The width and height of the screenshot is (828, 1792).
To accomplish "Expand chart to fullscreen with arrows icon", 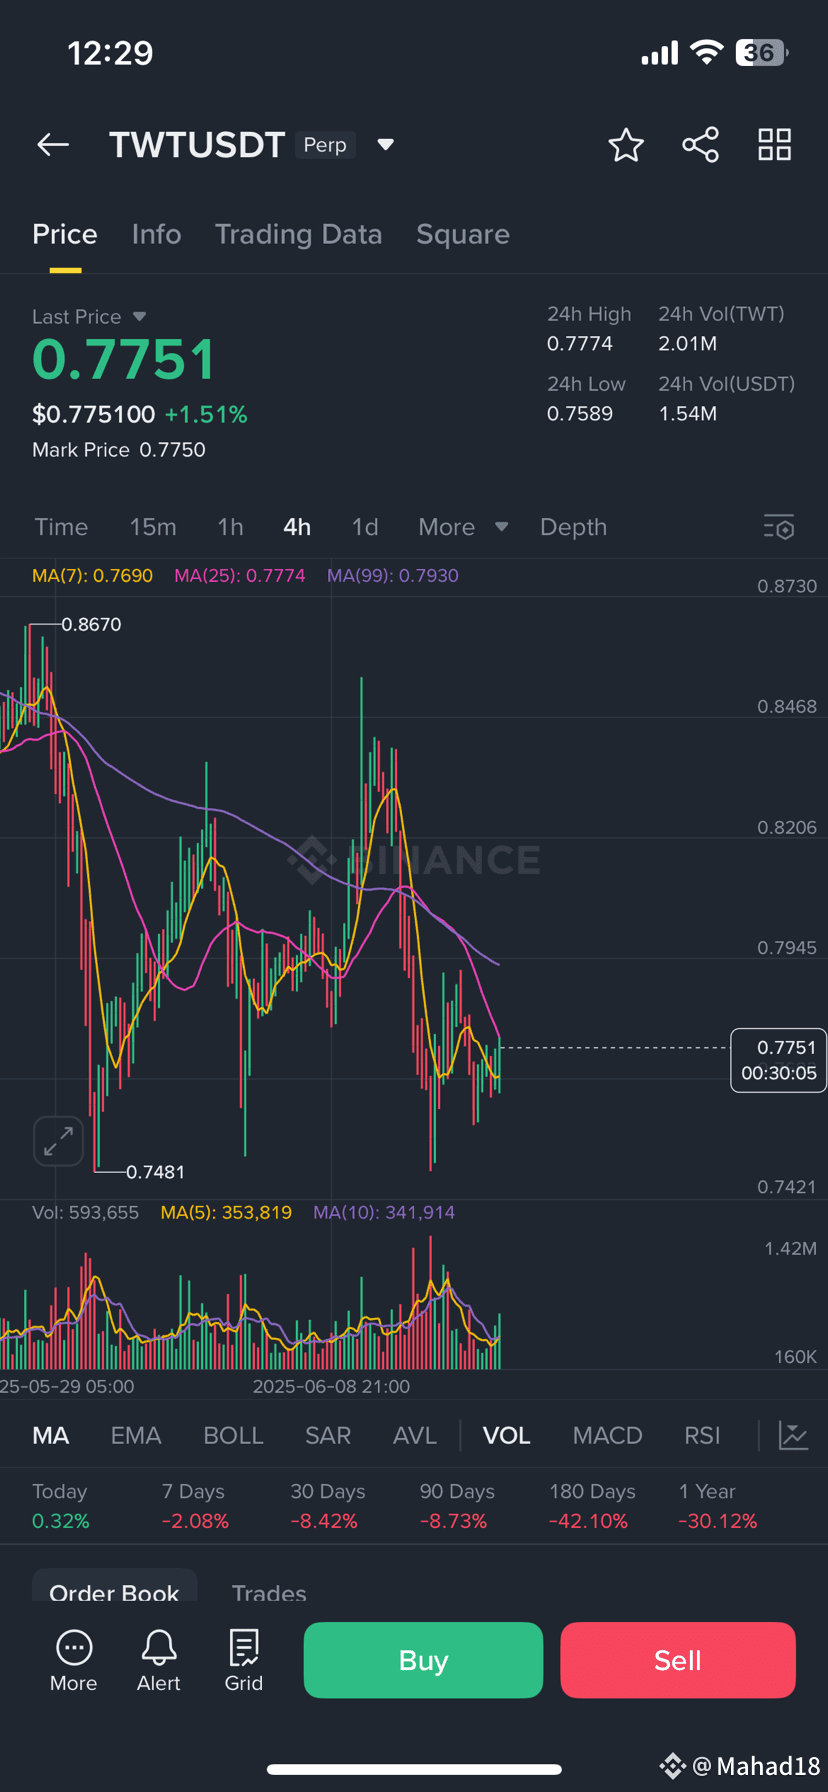I will click(x=58, y=1141).
